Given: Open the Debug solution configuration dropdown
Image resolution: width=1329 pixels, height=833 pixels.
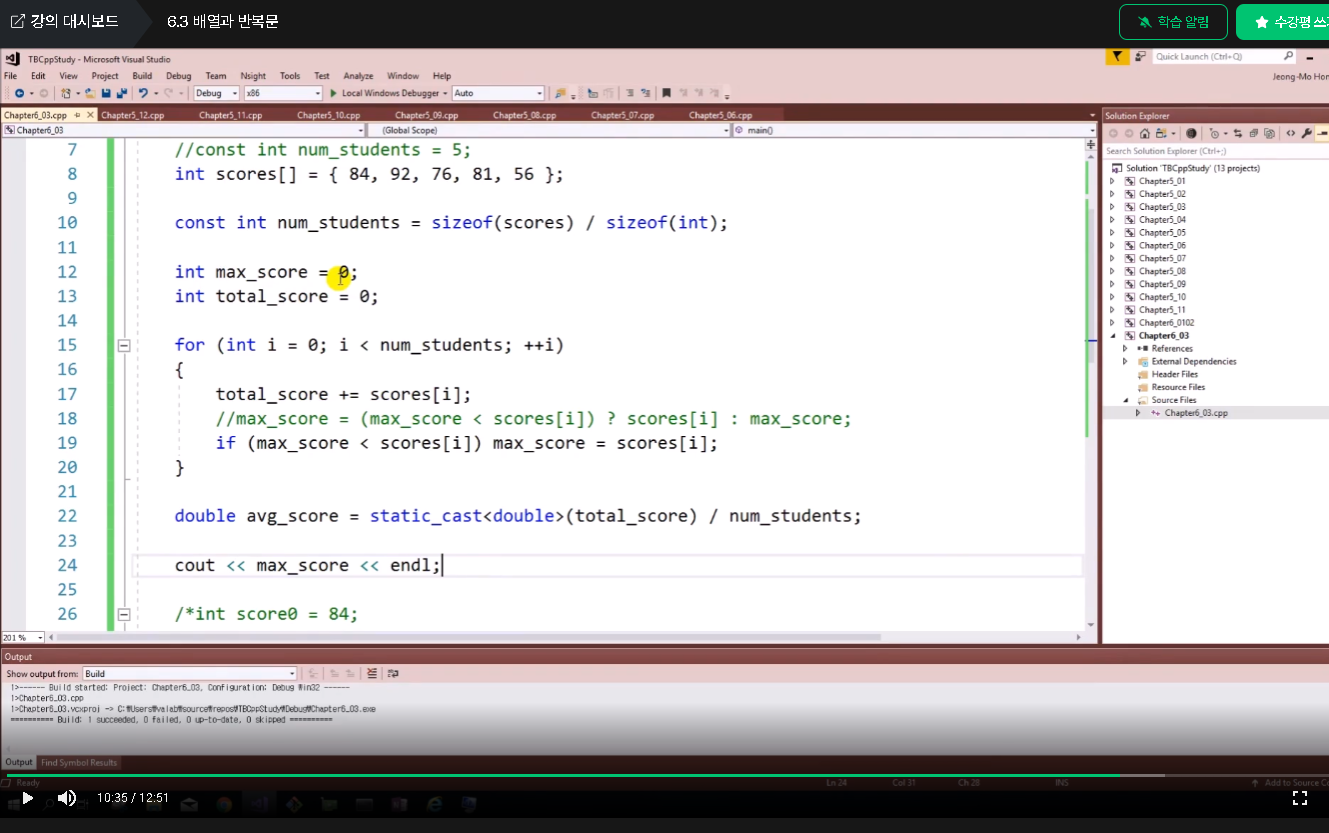Looking at the screenshot, I should click(x=217, y=93).
